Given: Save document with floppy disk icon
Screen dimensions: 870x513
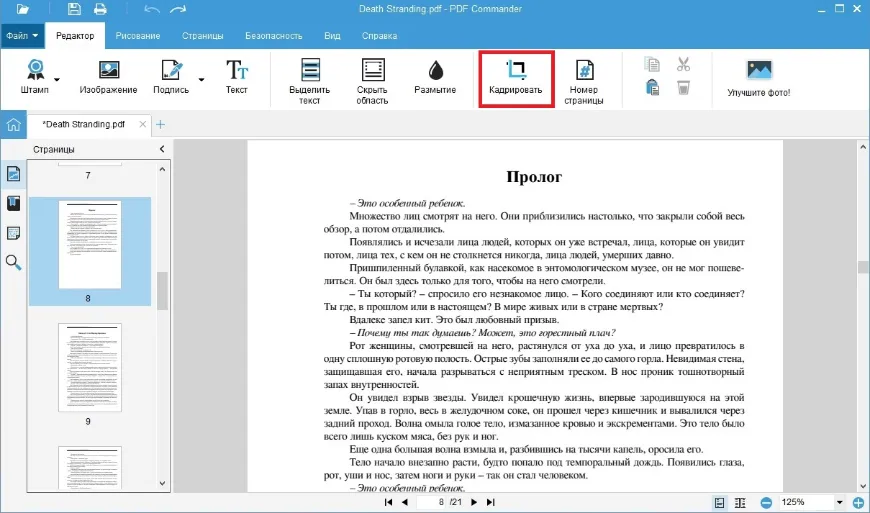Looking at the screenshot, I should click(x=74, y=9).
